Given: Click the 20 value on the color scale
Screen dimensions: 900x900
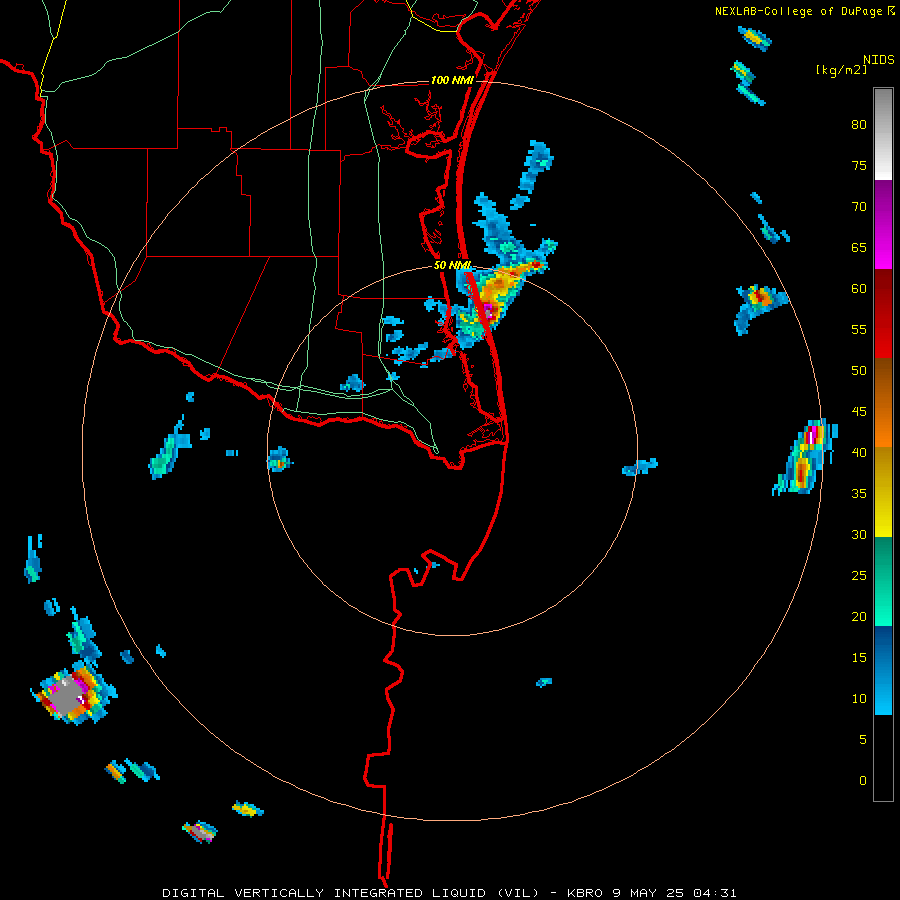Looking at the screenshot, I should coord(859,616).
